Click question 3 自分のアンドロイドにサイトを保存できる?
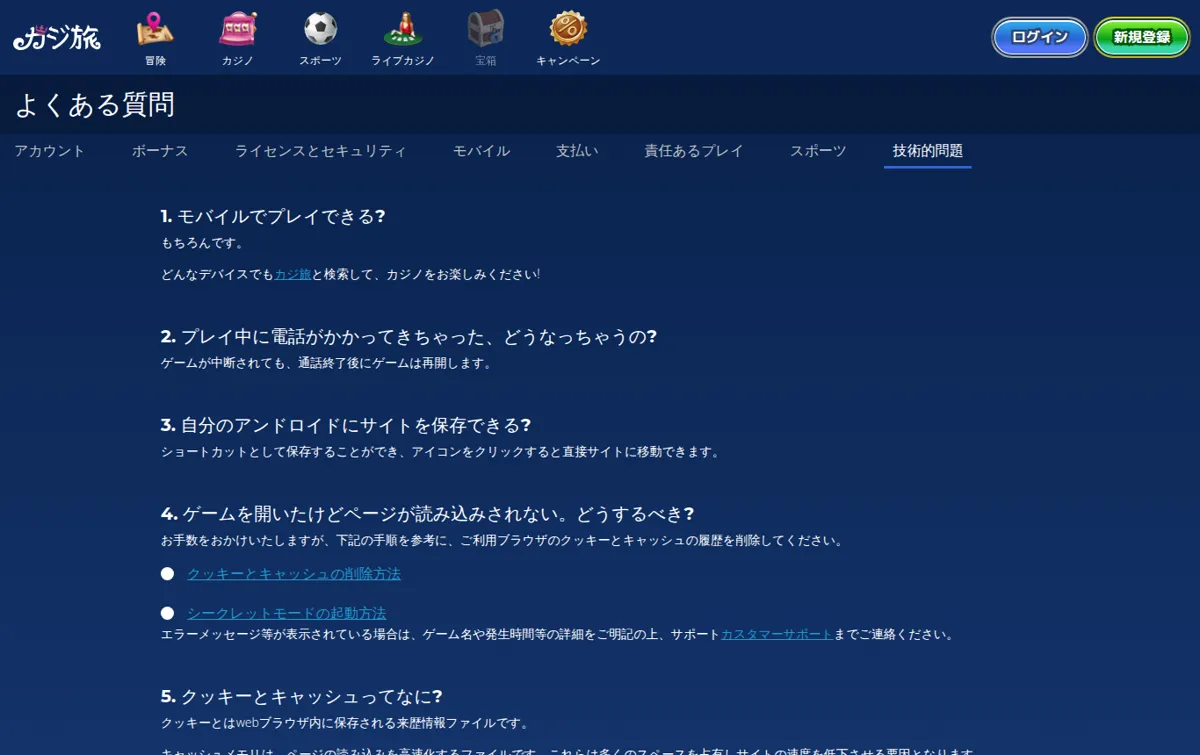The image size is (1200, 755). point(346,425)
